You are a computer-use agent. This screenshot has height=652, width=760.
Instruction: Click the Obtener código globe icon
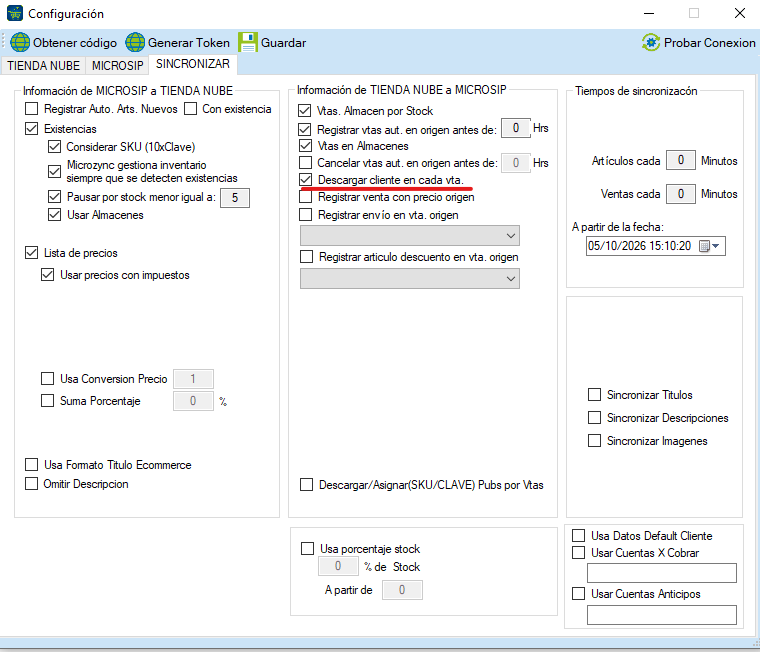pyautogui.click(x=20, y=42)
